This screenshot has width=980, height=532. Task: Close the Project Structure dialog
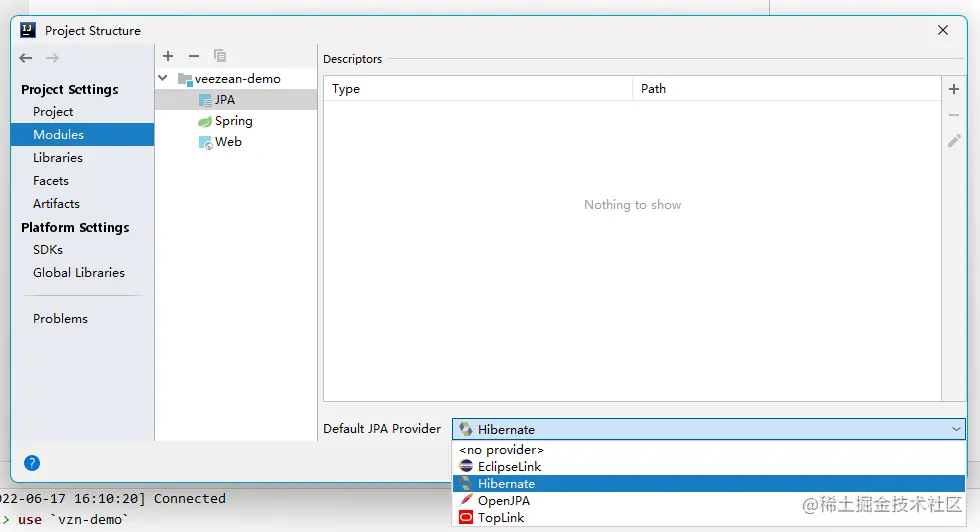[x=943, y=30]
